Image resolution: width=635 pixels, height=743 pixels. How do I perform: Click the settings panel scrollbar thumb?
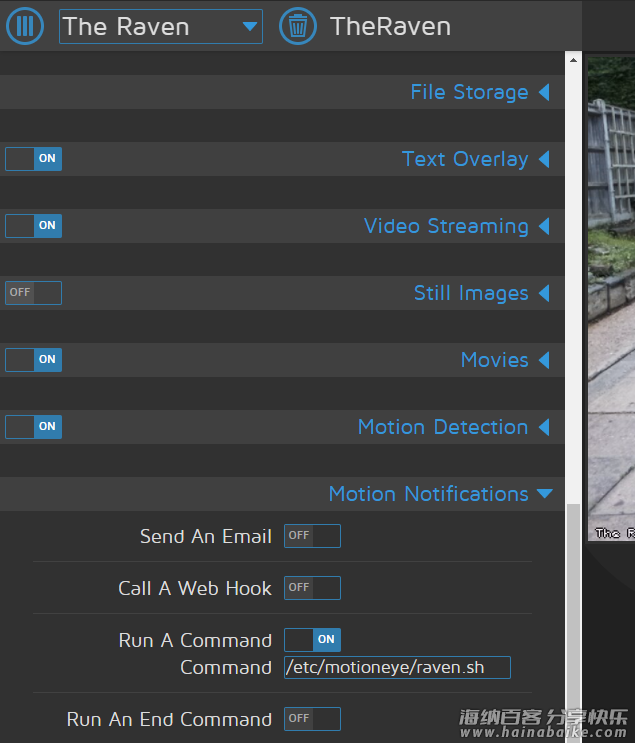click(x=573, y=623)
